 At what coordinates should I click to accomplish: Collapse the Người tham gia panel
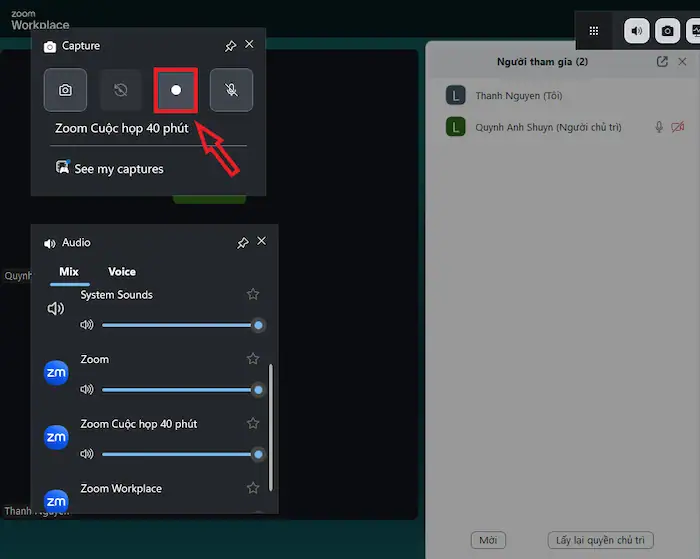(x=683, y=62)
